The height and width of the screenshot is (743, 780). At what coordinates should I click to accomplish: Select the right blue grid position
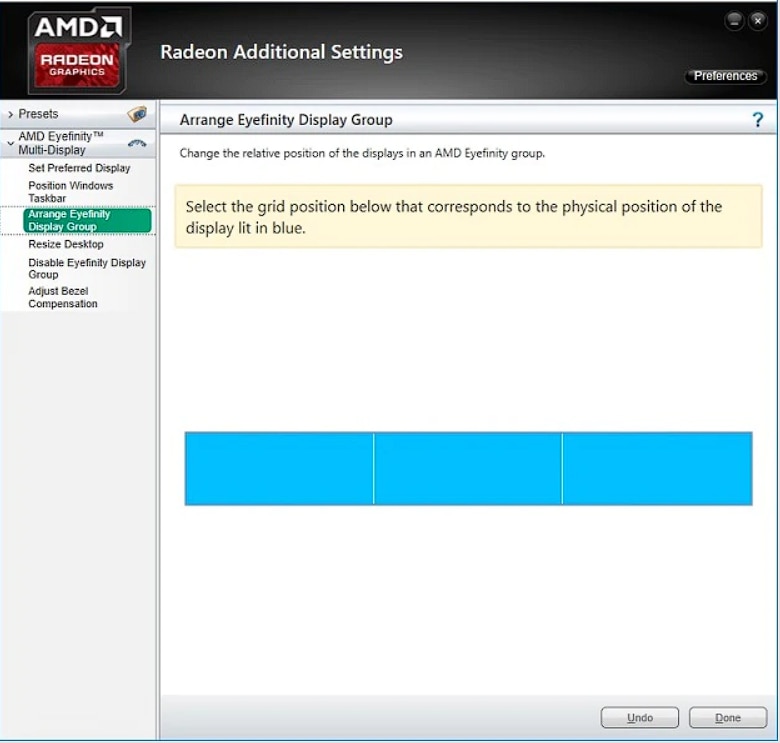pos(657,468)
